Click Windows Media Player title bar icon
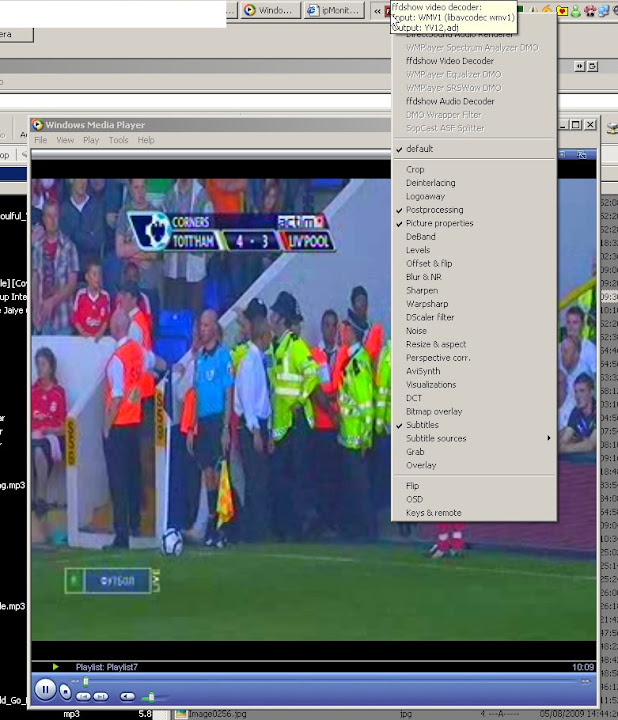Image resolution: width=618 pixels, height=720 pixels. coord(38,124)
